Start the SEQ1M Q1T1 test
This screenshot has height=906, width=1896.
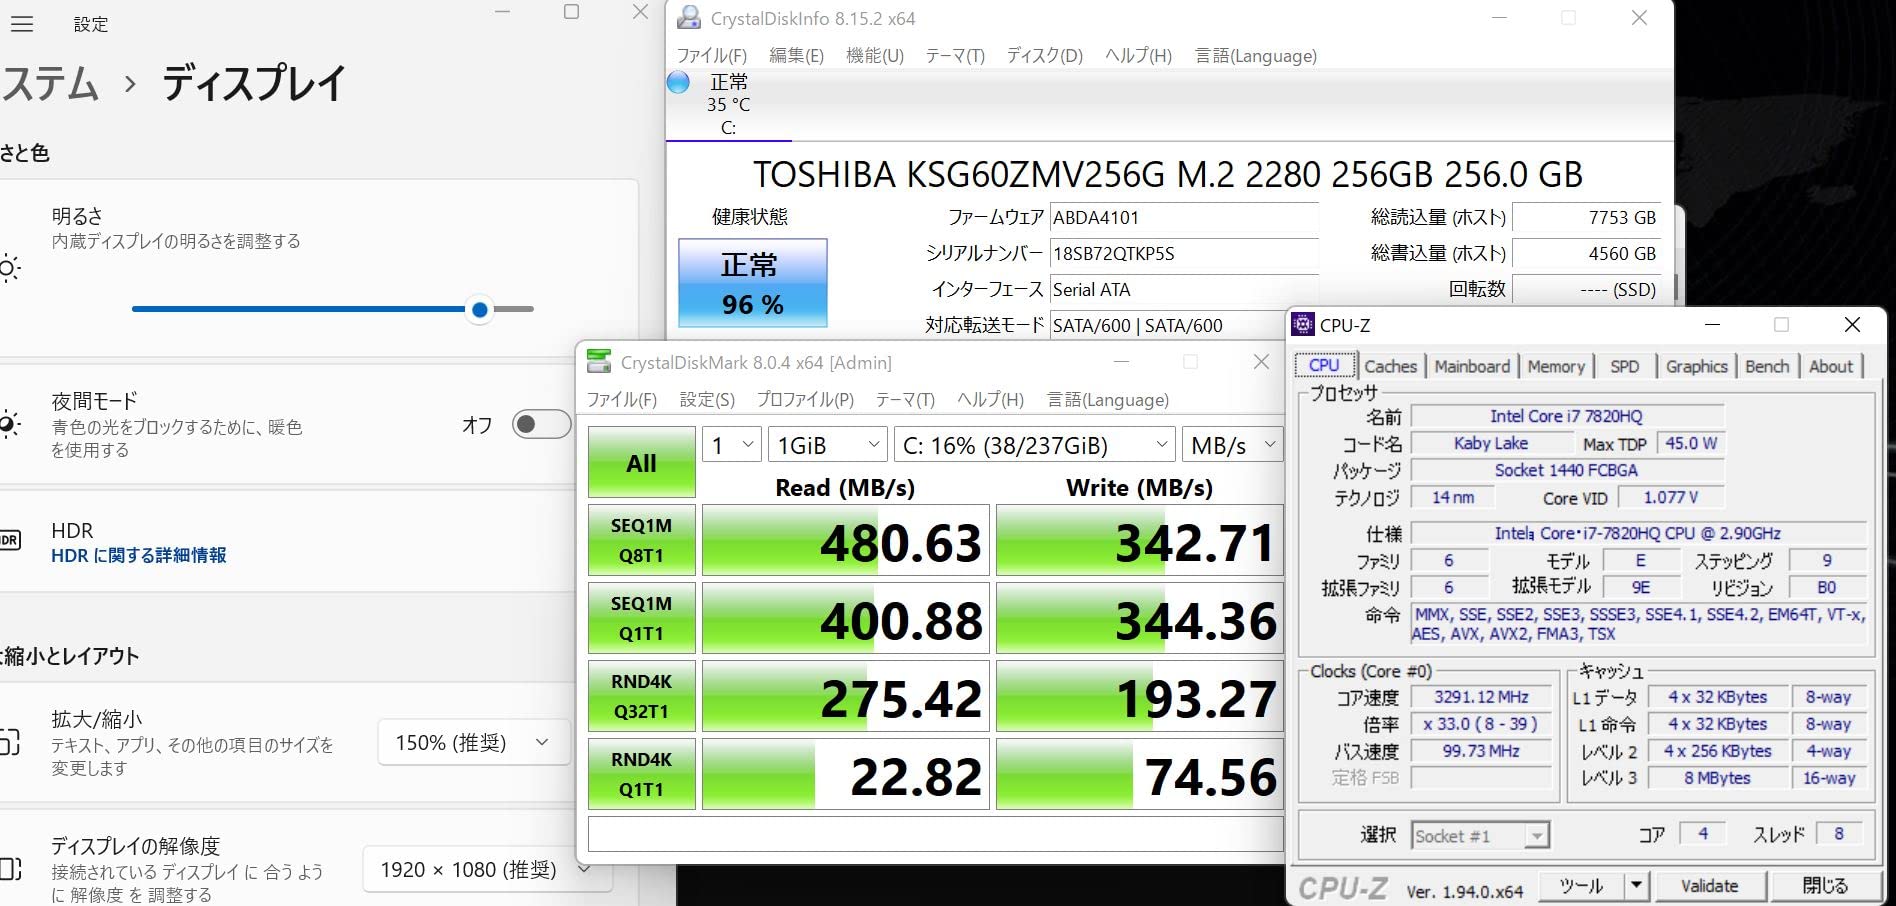(641, 618)
